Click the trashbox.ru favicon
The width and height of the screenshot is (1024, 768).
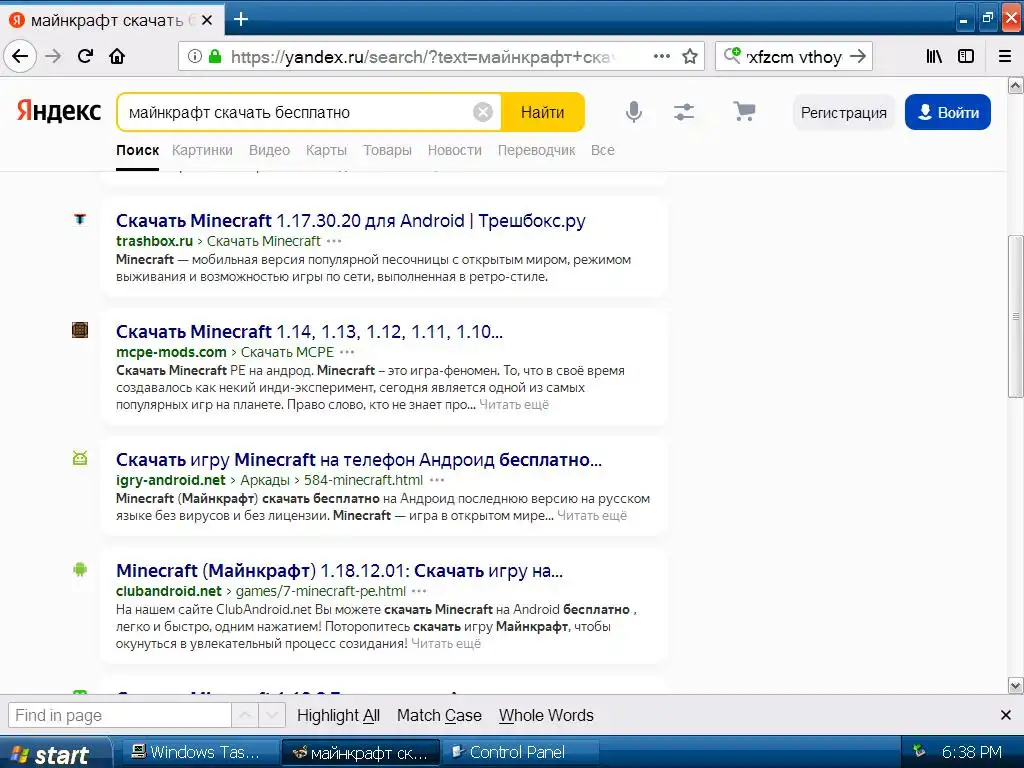80,219
